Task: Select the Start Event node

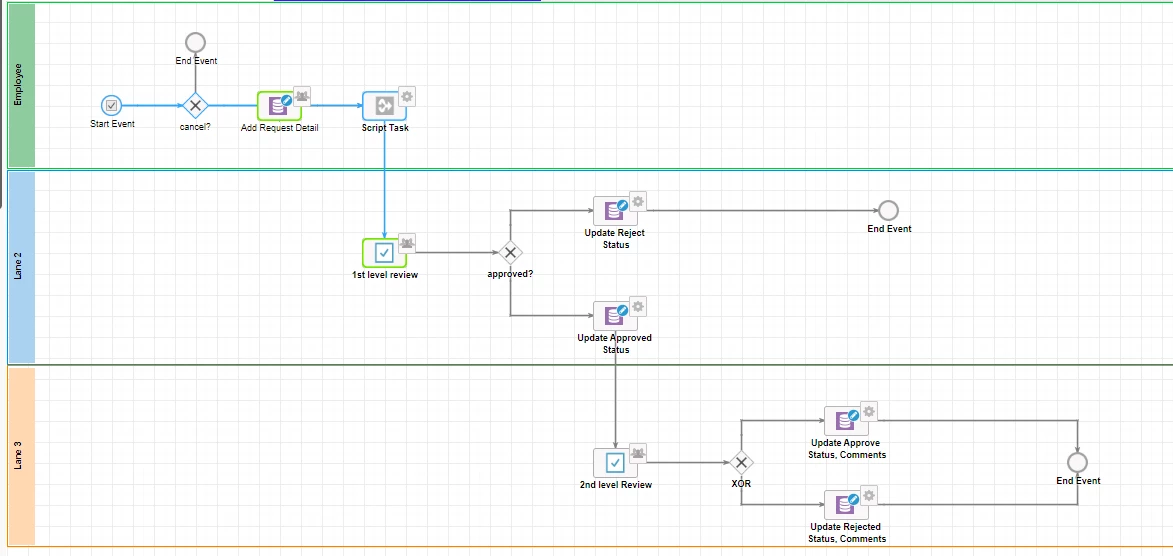Action: point(111,106)
